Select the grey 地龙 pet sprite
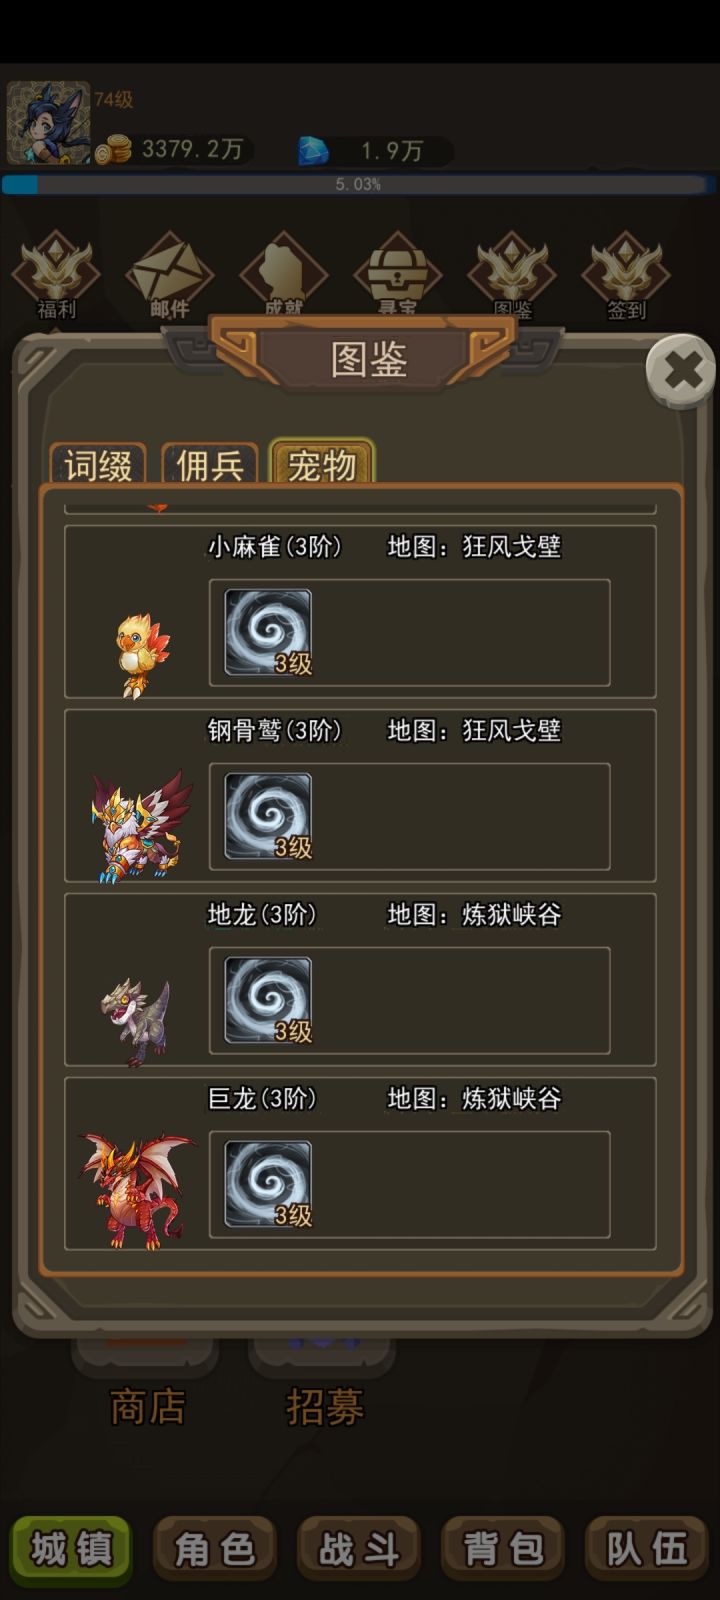The height and width of the screenshot is (1600, 720). click(136, 1022)
